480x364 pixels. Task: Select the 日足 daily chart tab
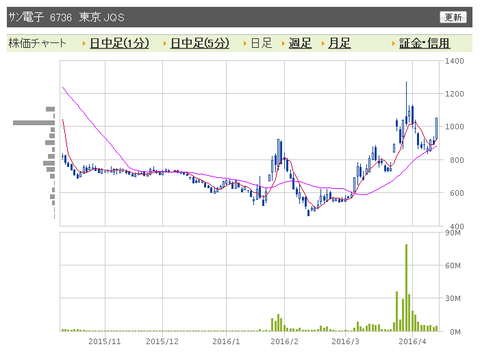[261, 43]
